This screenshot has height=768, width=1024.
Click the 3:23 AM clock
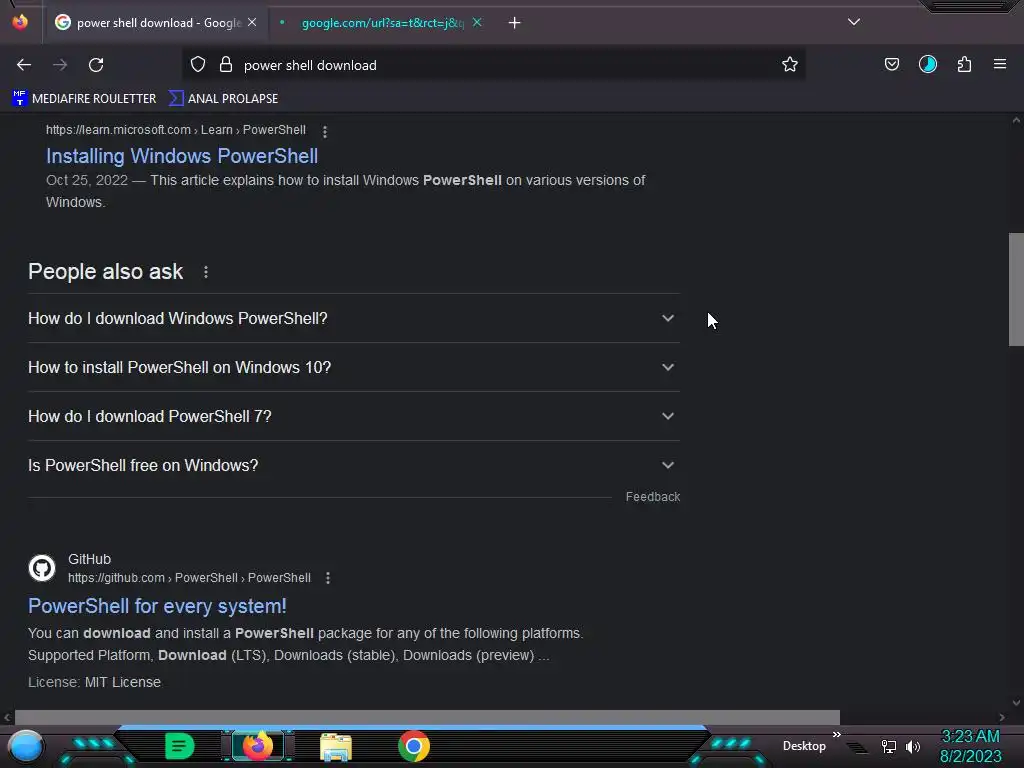point(970,737)
